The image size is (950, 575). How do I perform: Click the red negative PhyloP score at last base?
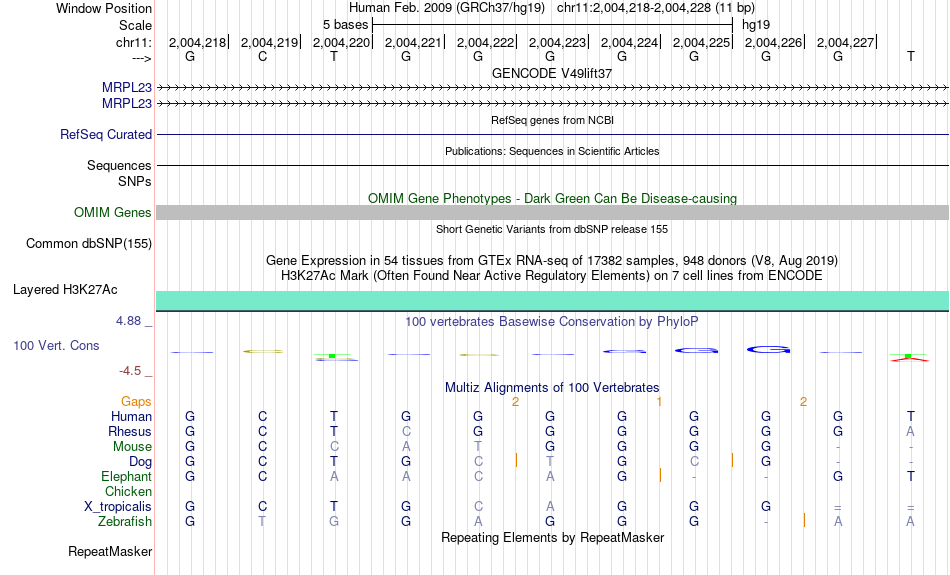point(910,359)
